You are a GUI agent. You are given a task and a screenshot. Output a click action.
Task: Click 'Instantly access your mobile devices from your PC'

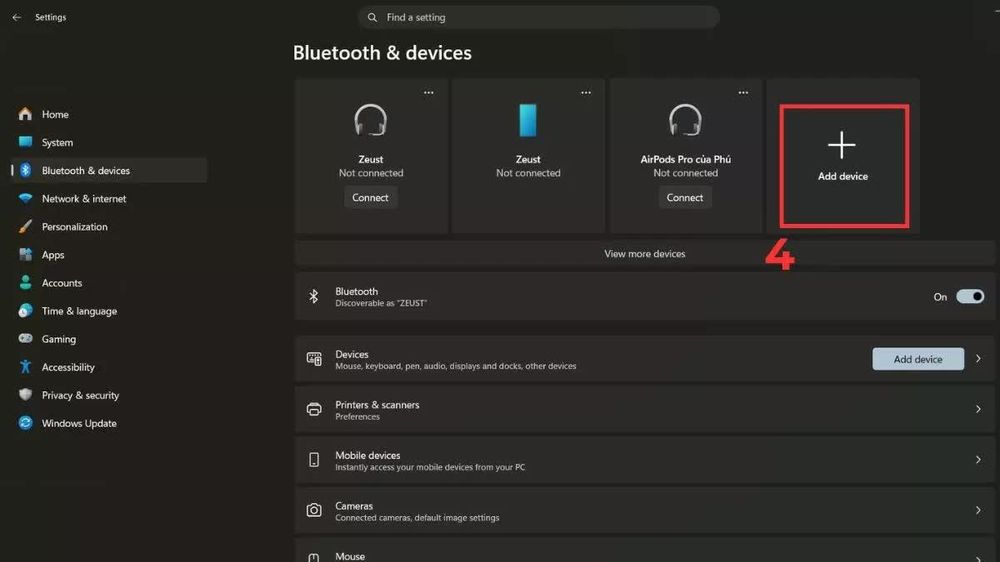pos(430,467)
